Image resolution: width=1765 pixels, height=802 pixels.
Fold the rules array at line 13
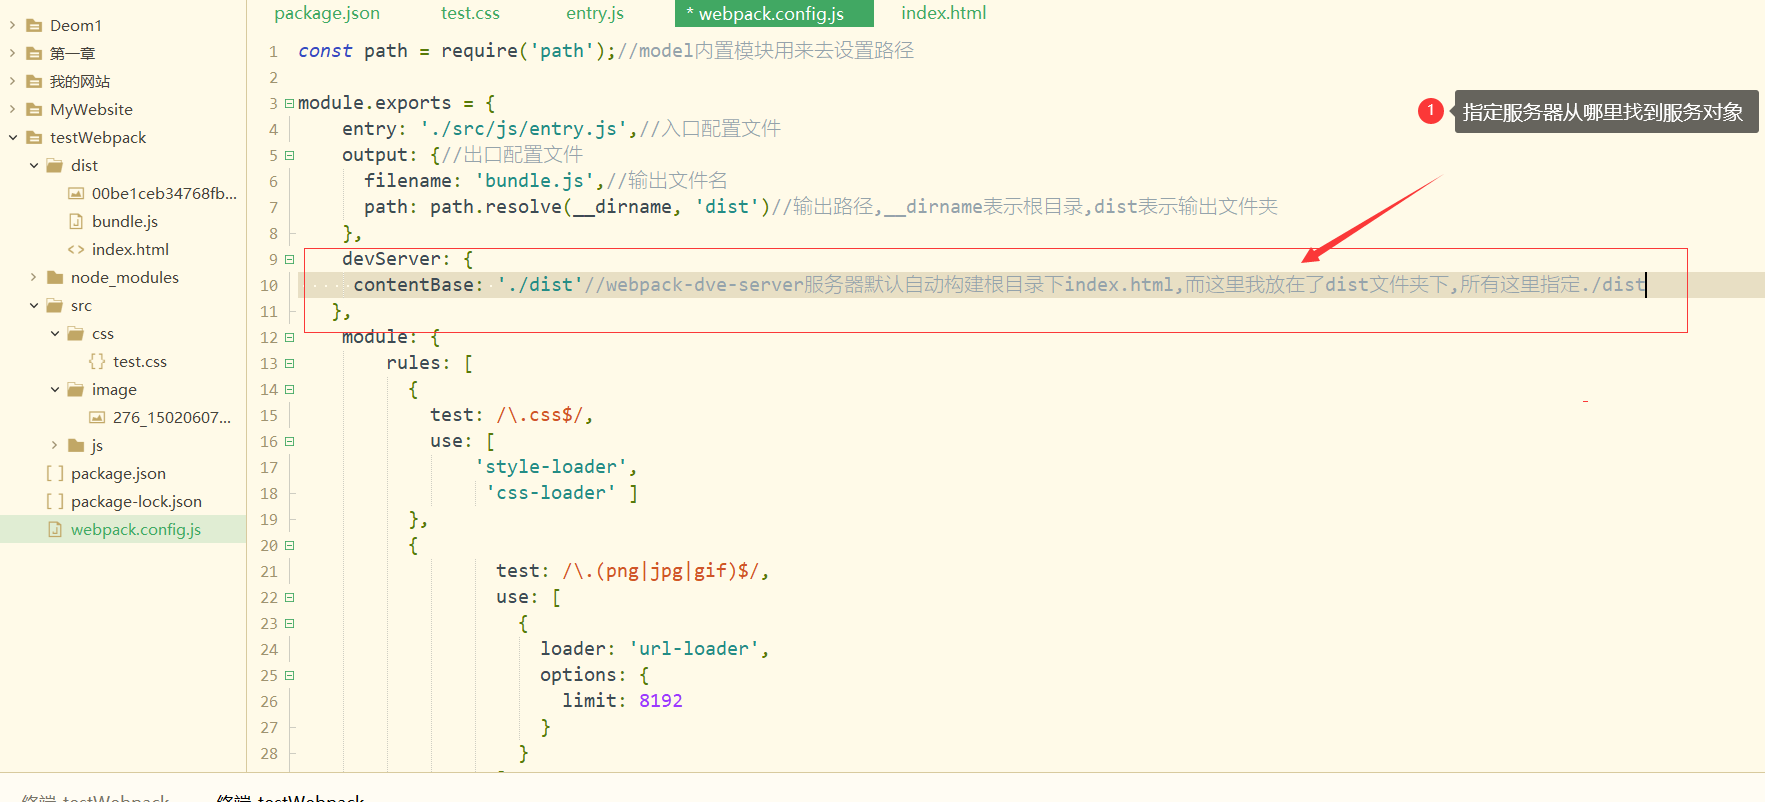289,363
